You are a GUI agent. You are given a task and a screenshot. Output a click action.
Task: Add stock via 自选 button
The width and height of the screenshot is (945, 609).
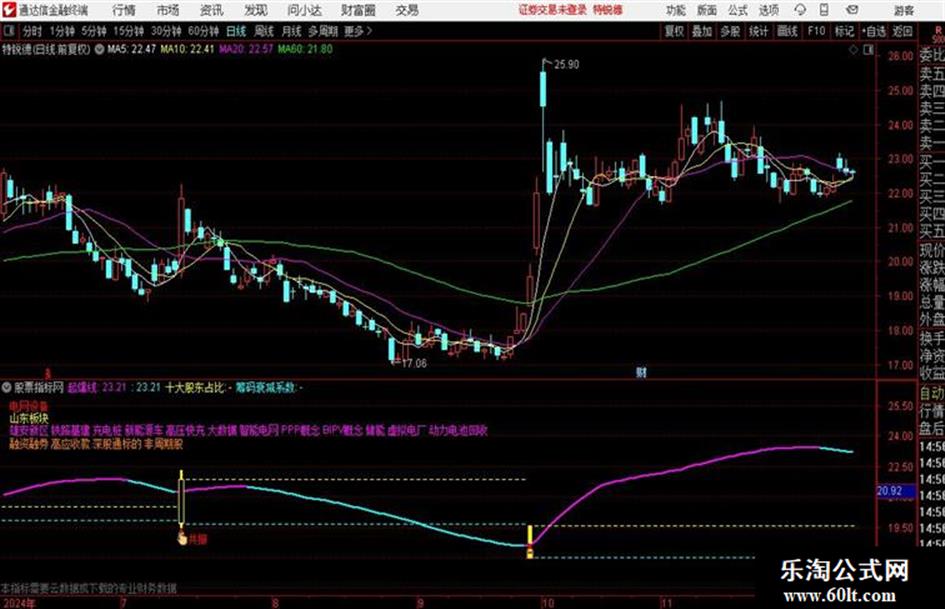pyautogui.click(x=874, y=31)
